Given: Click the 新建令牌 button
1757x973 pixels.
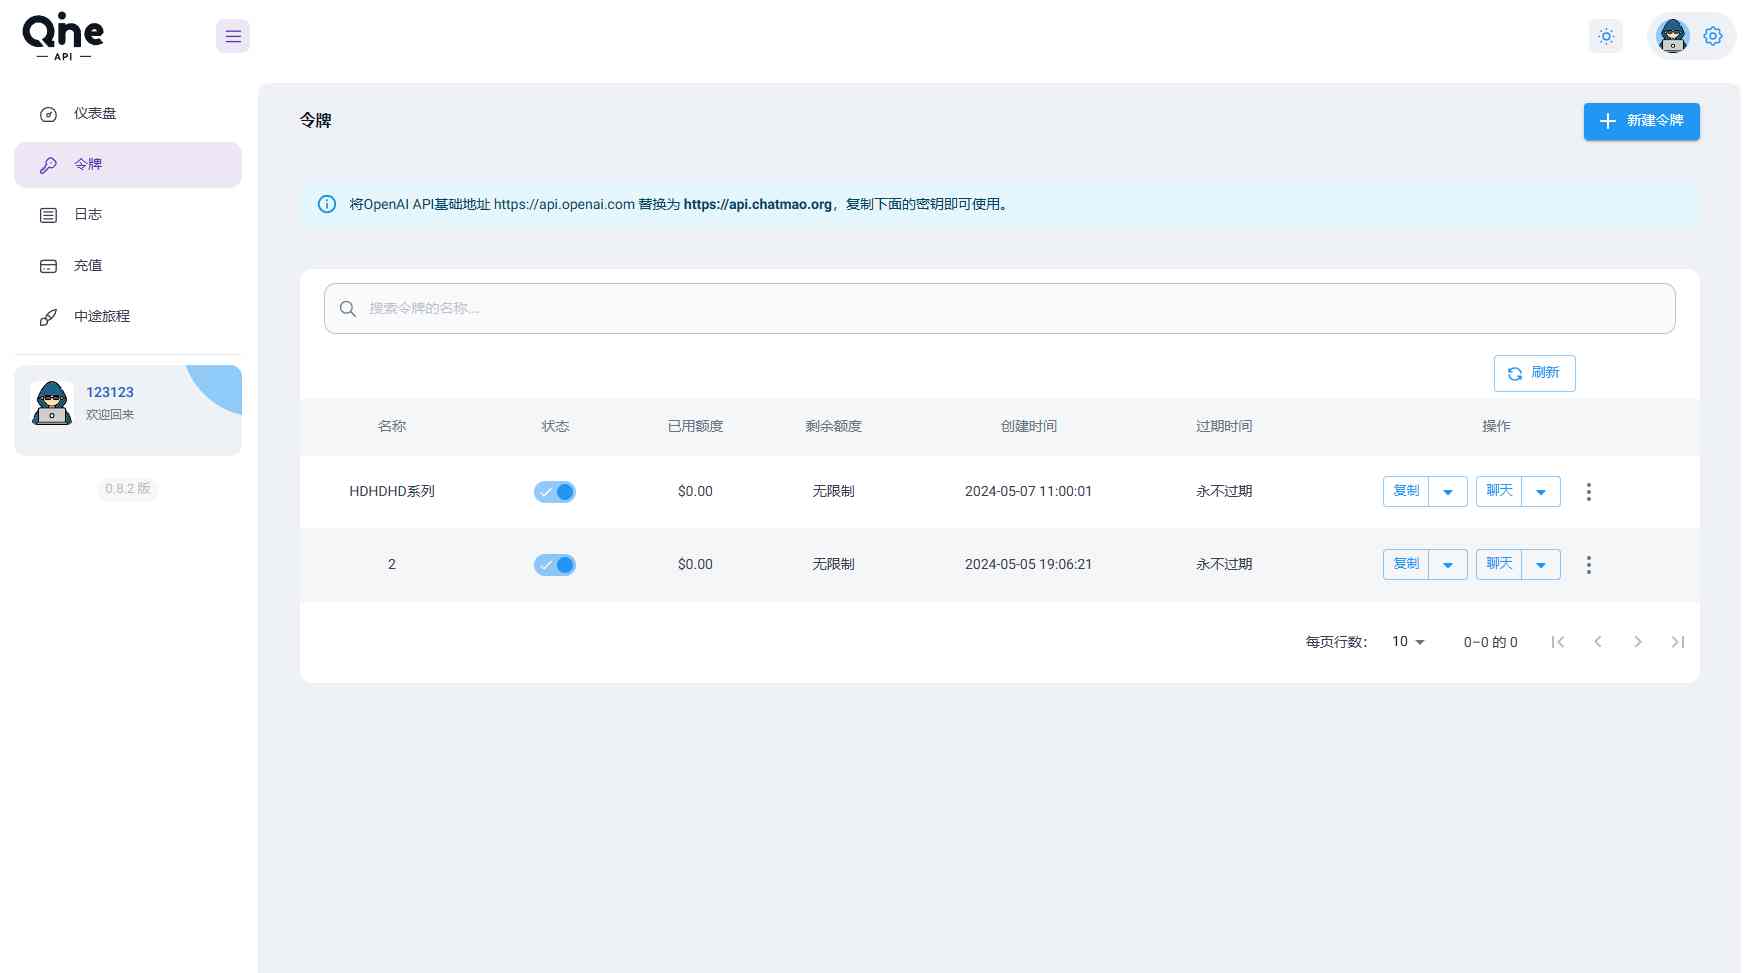Looking at the screenshot, I should [x=1641, y=122].
